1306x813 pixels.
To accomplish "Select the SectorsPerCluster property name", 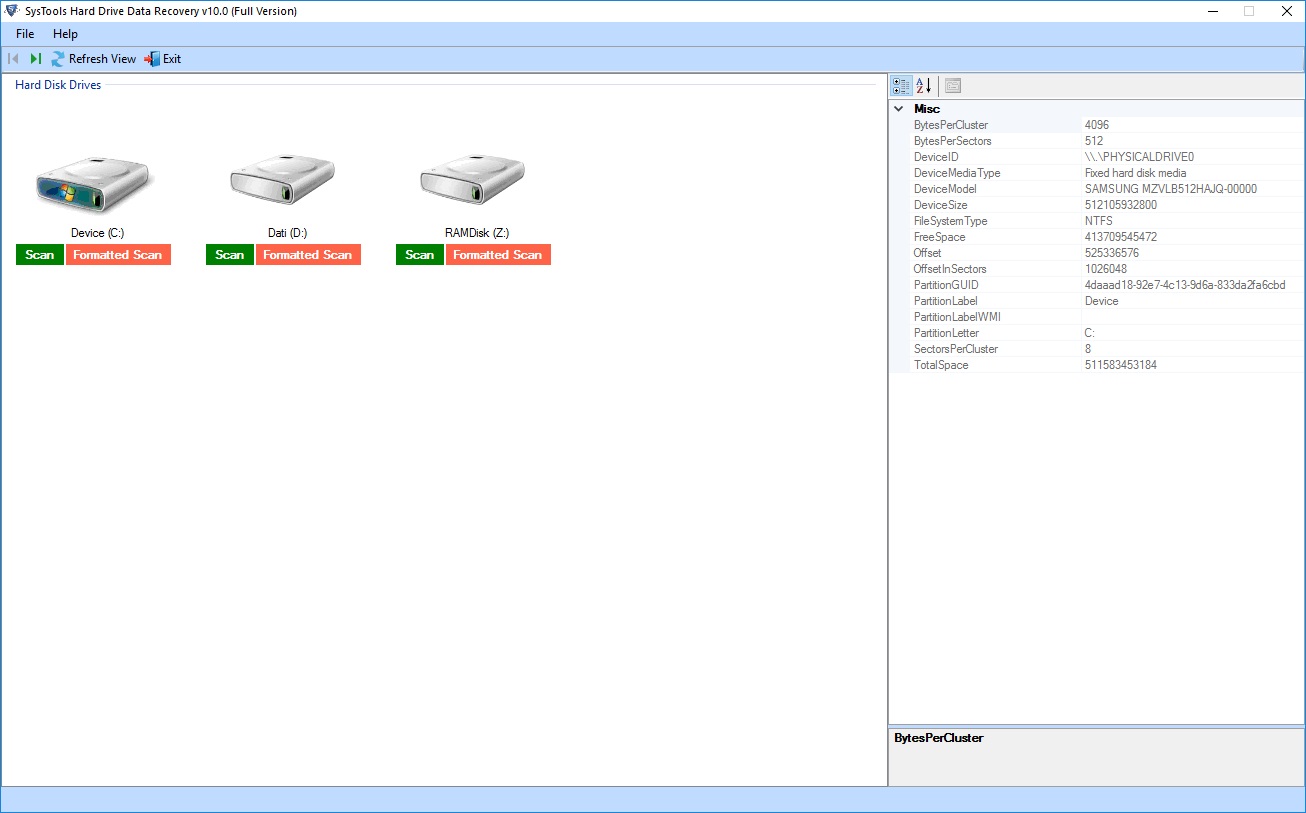I will tap(956, 349).
